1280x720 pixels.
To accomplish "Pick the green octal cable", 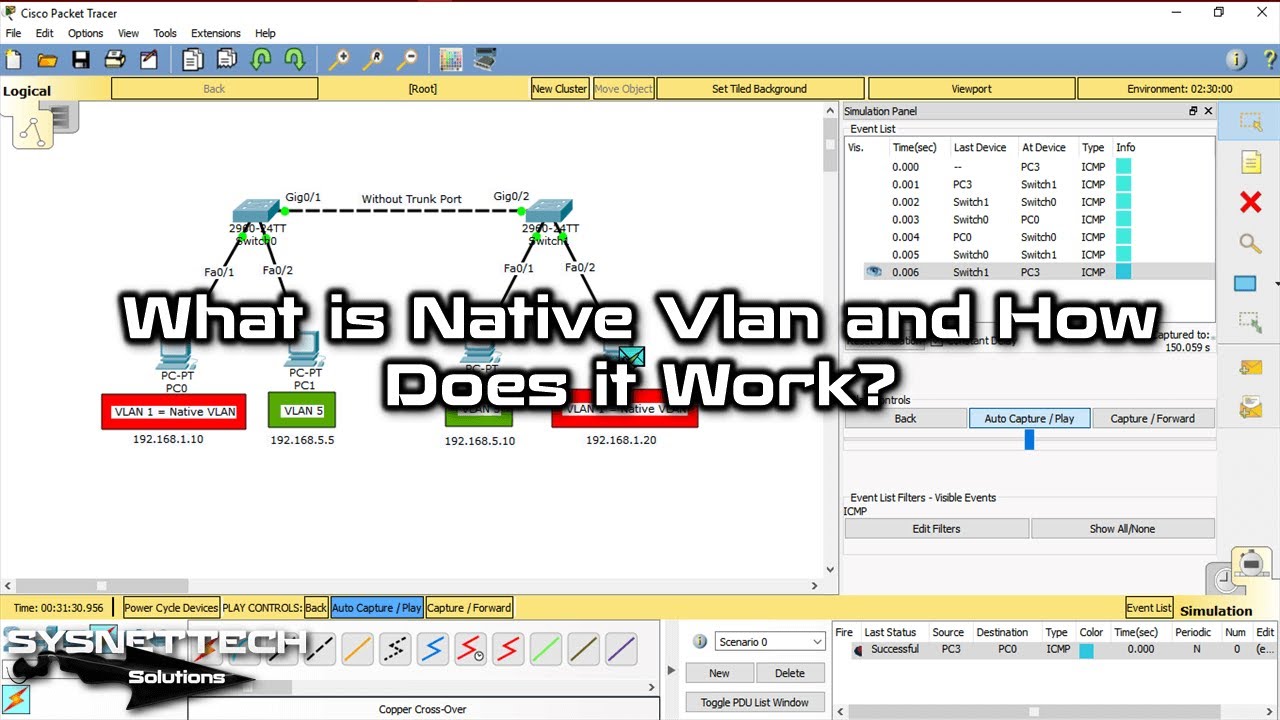I will (x=546, y=650).
